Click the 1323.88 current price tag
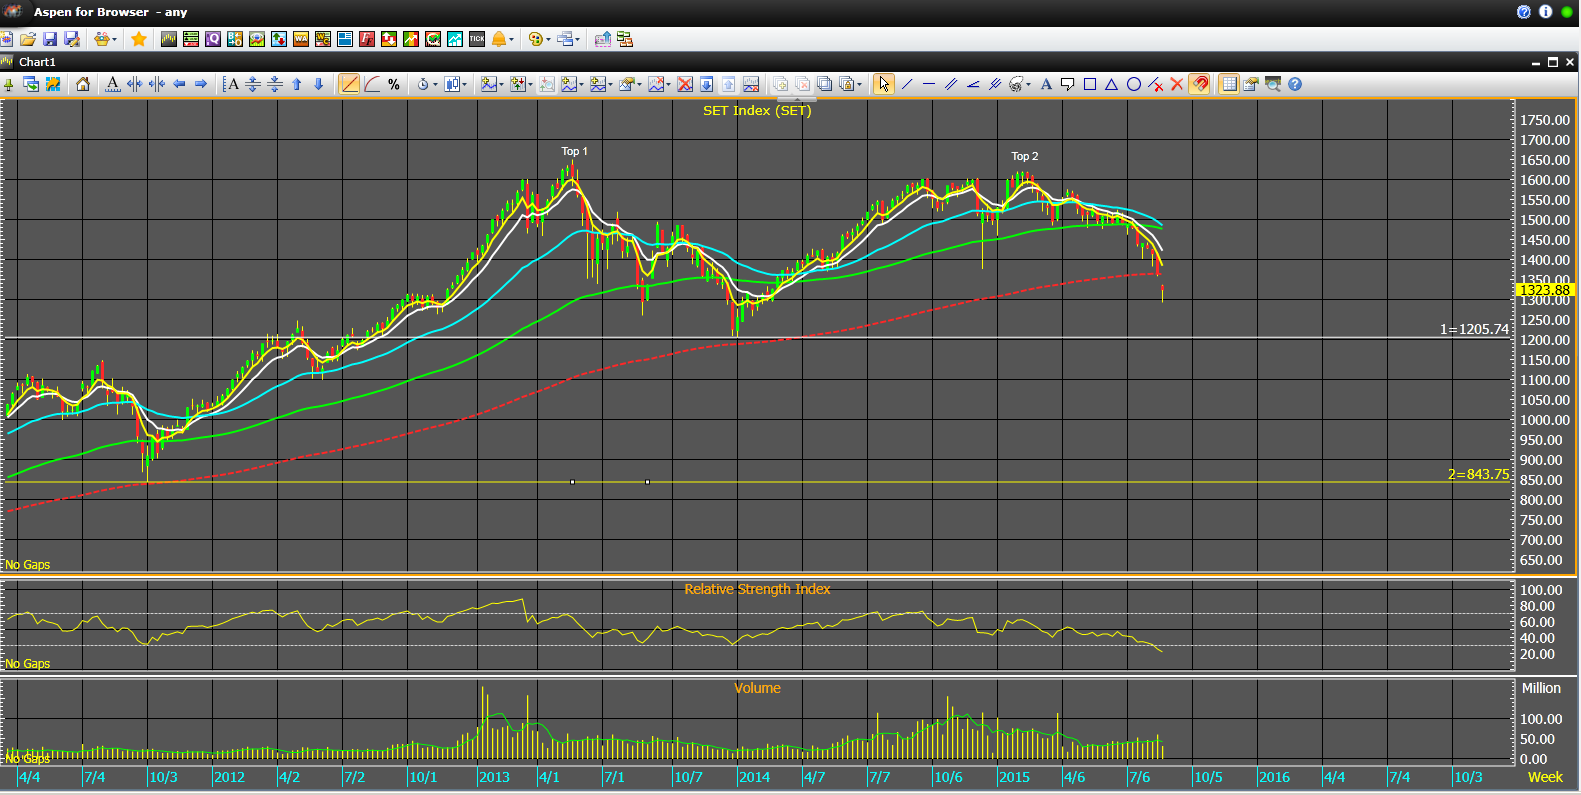Viewport: 1581px width, 795px height. tap(1545, 290)
